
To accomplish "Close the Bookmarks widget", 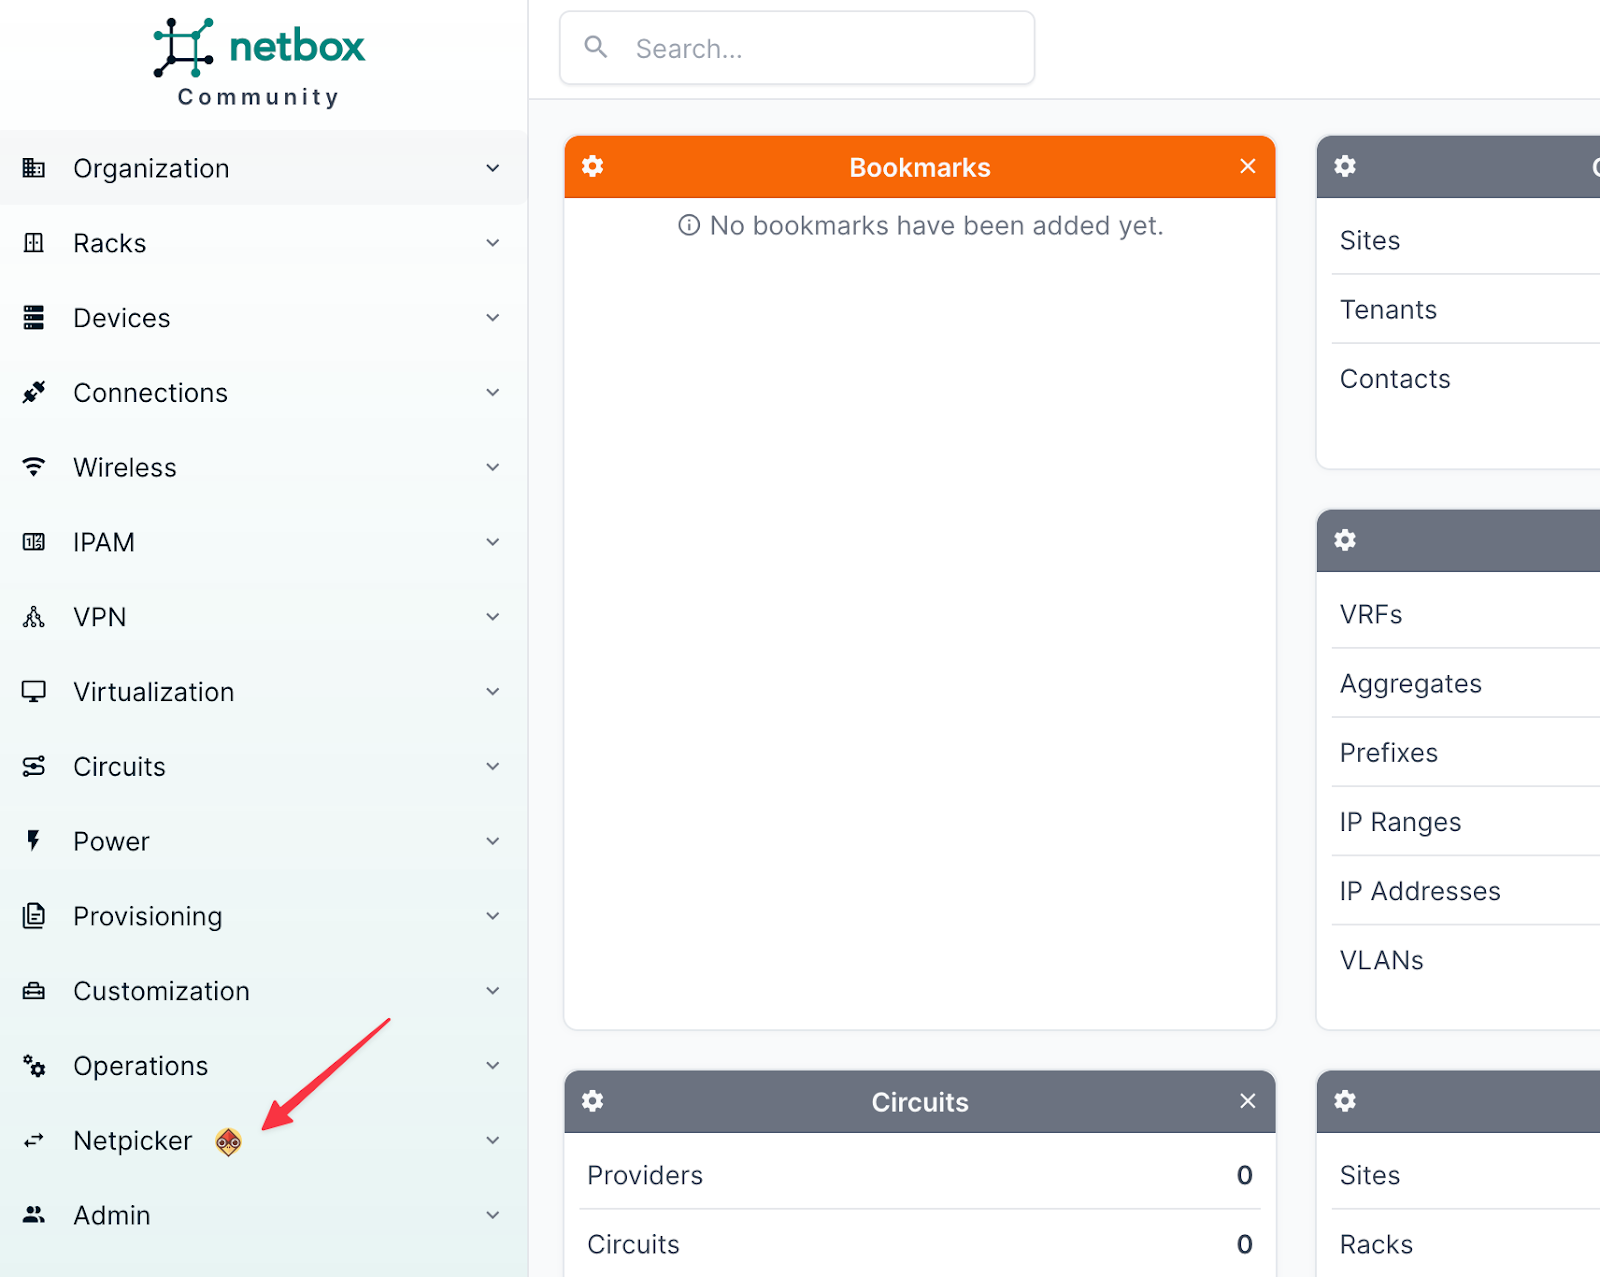I will click(x=1247, y=166).
